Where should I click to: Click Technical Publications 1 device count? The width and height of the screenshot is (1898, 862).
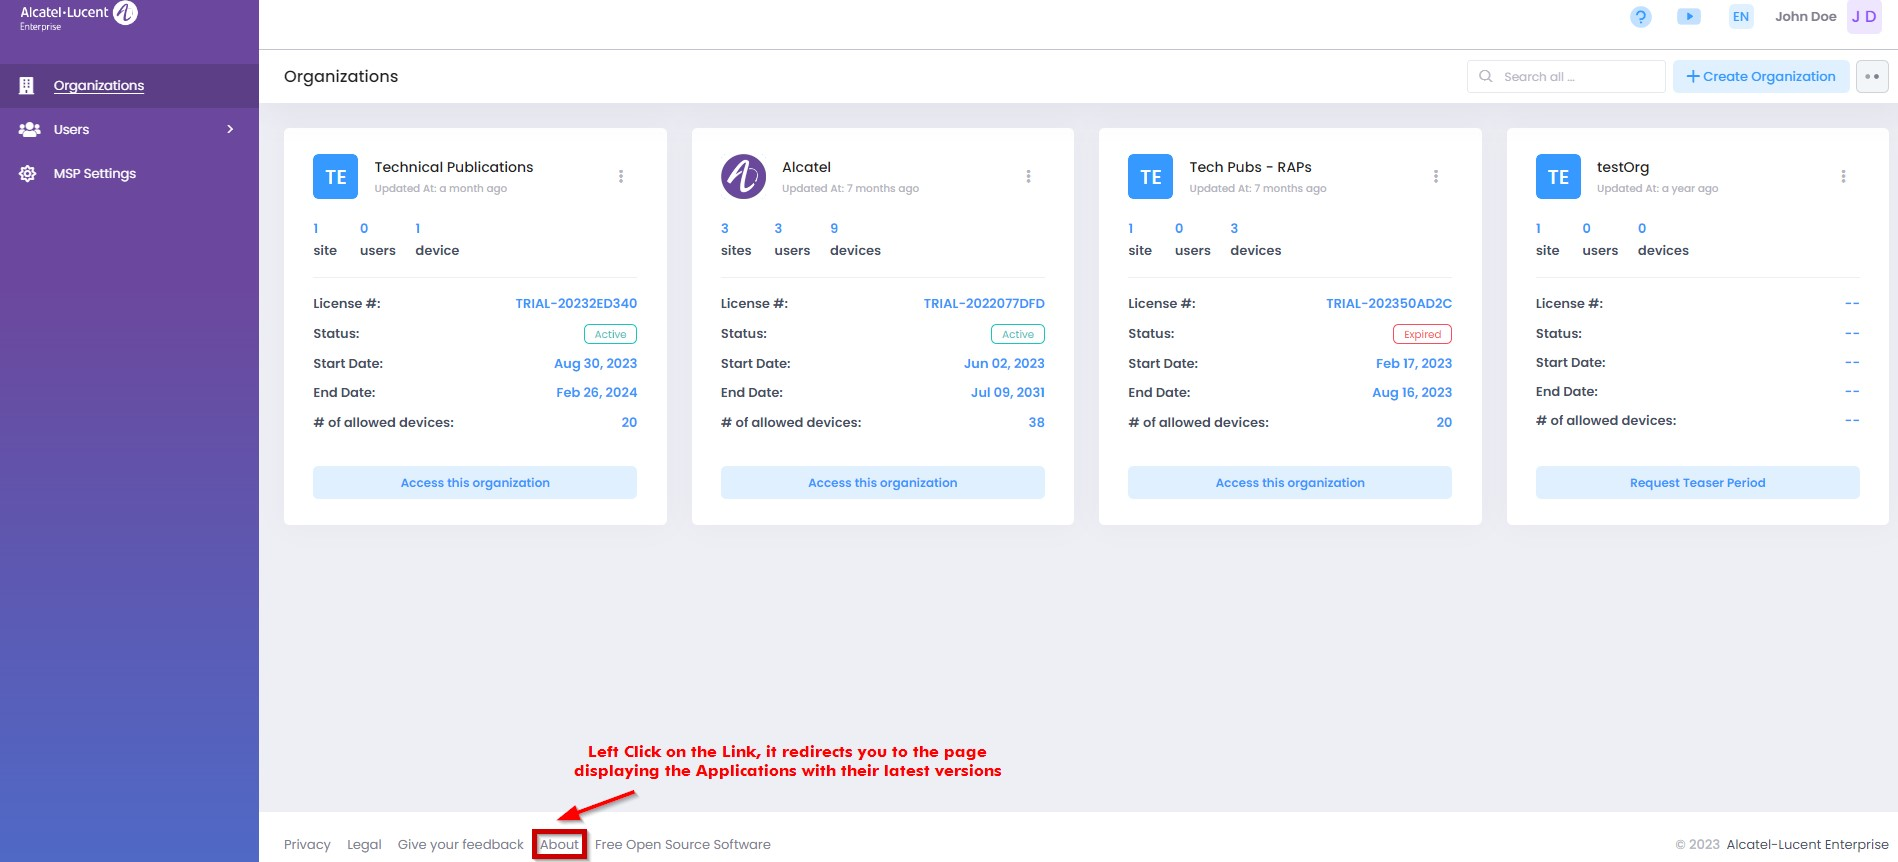pos(418,228)
